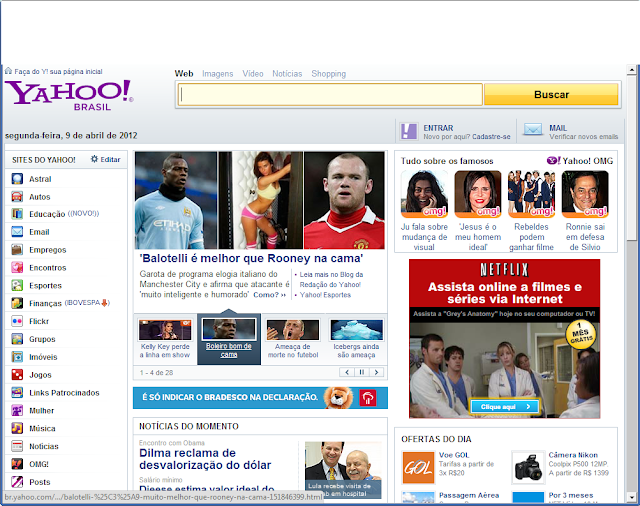Click the Lula hospital visit photo
Image resolution: width=640 pixels, height=506 pixels.
(x=343, y=470)
